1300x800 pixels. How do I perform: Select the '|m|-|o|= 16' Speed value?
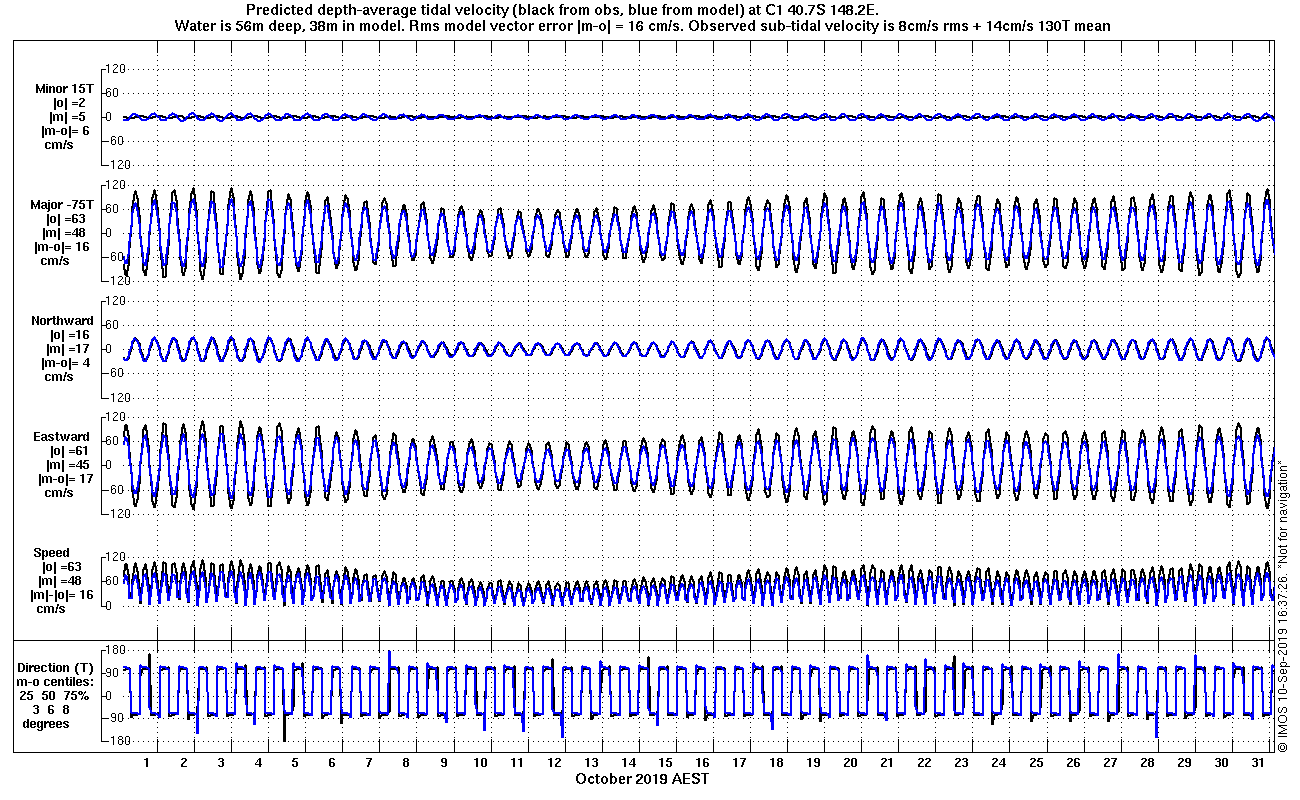[62, 595]
